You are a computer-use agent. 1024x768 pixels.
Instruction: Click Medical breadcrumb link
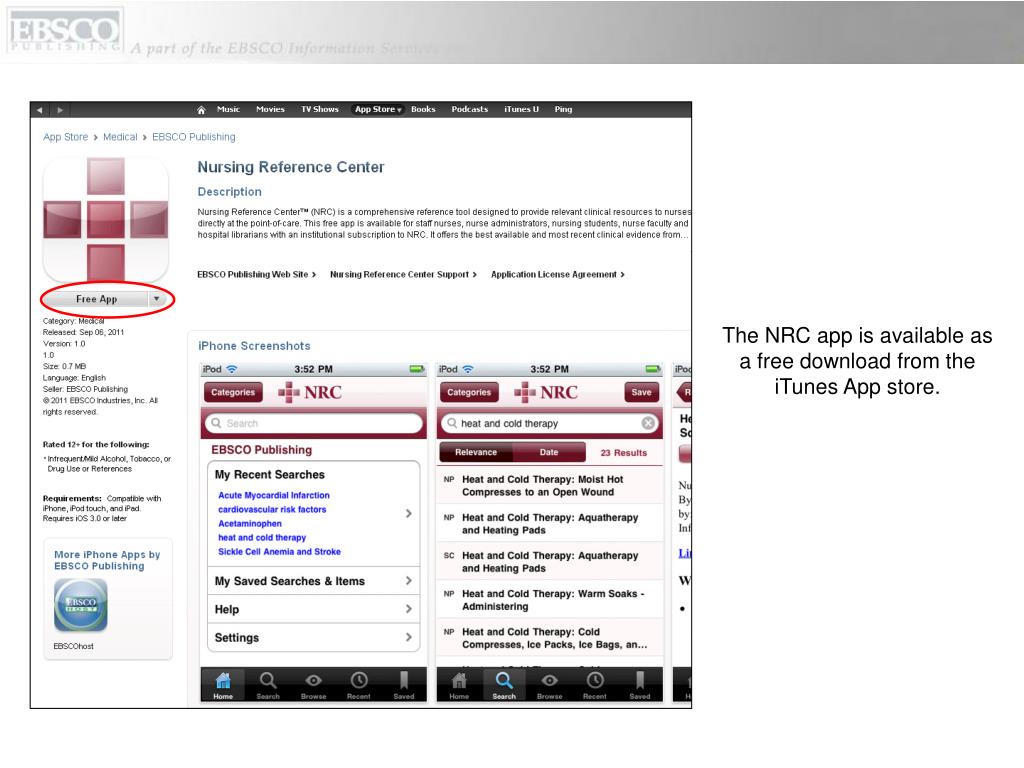[120, 137]
